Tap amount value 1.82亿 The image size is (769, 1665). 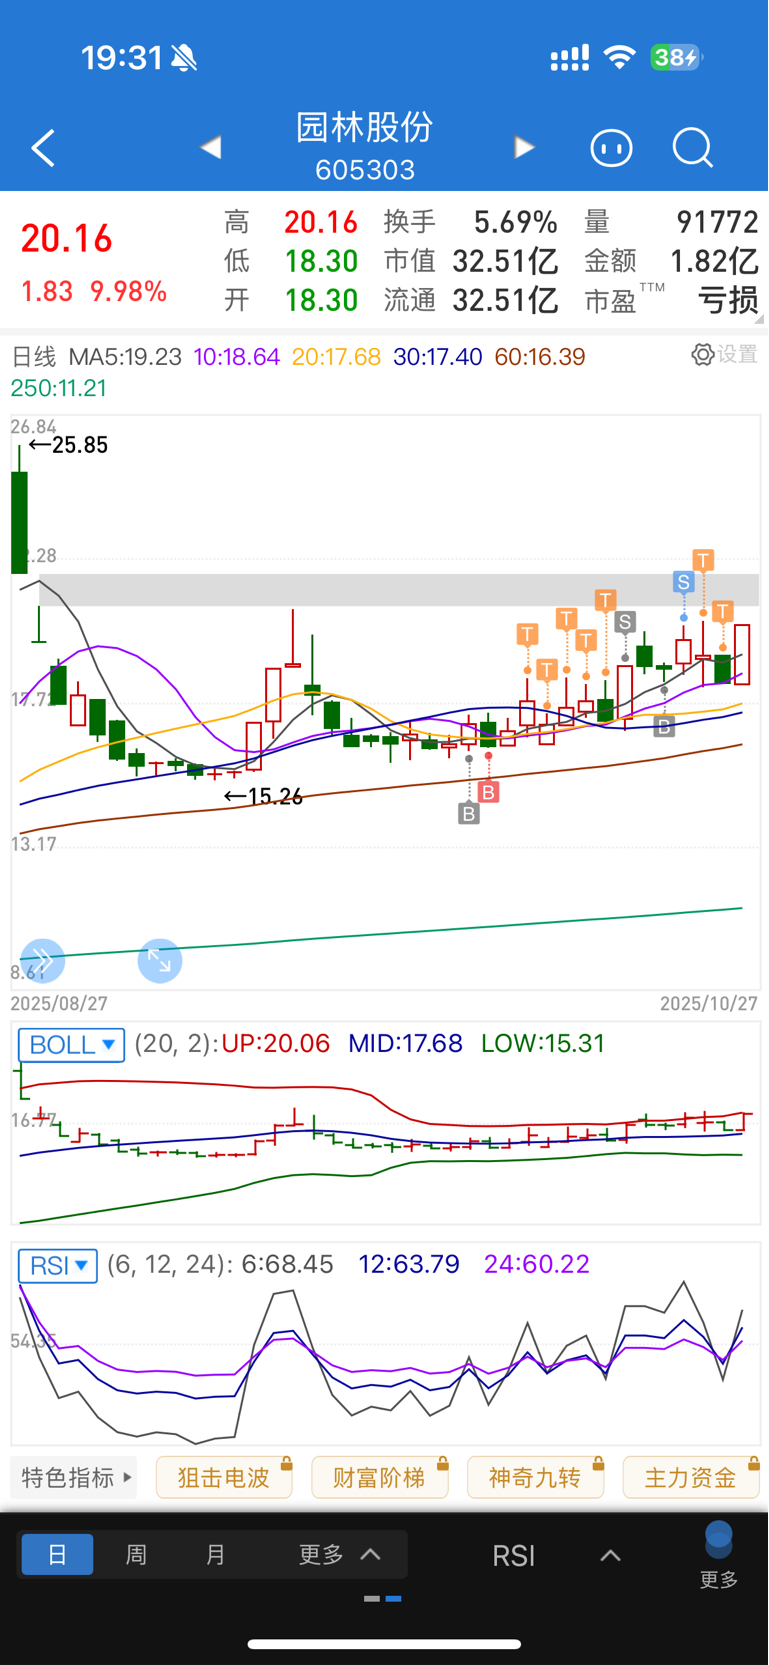click(714, 260)
